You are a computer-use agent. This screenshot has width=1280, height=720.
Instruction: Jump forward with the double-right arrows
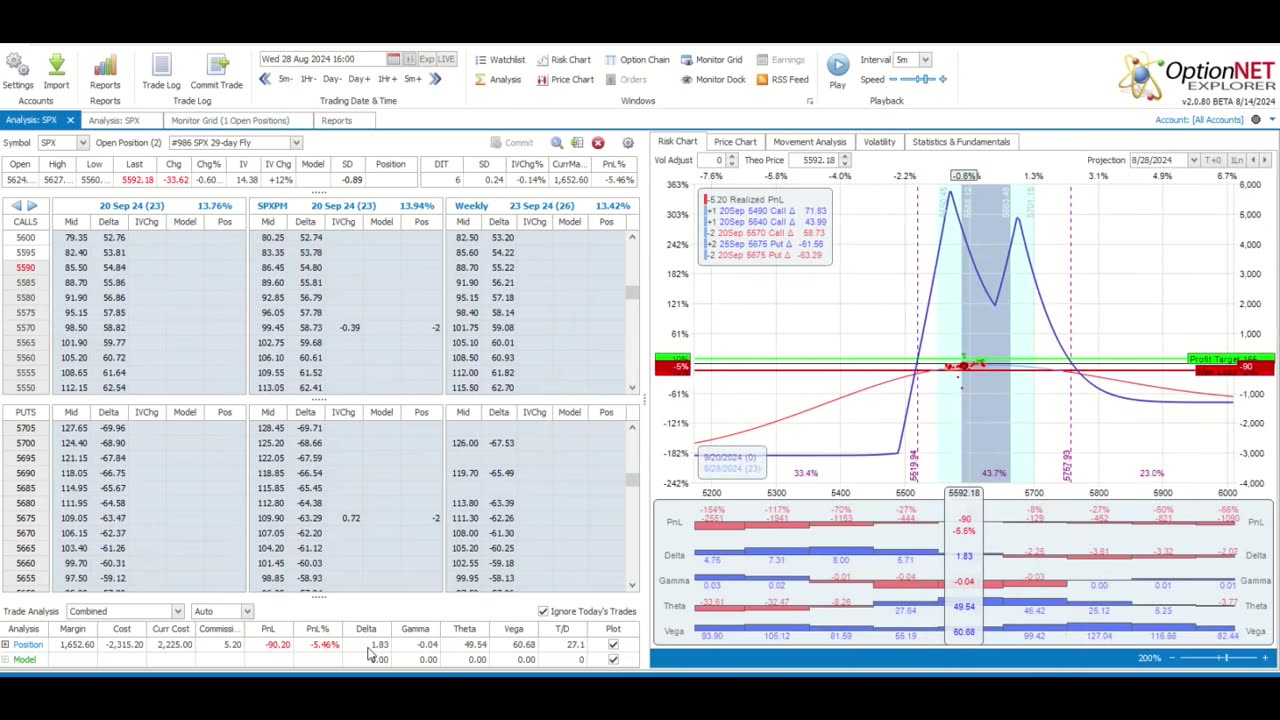point(435,79)
